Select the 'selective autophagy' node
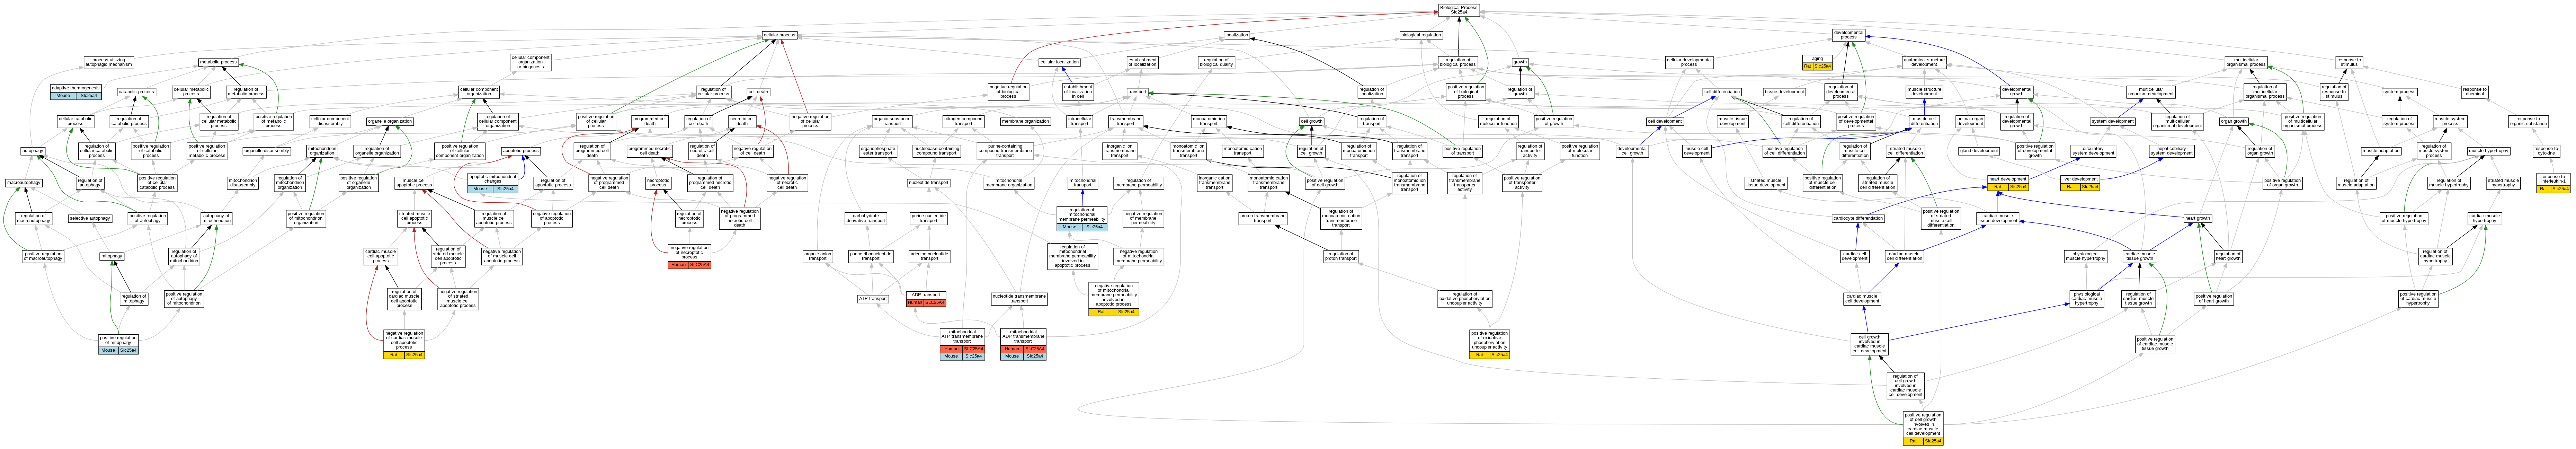Viewport: 2576px width, 449px height. (90, 218)
